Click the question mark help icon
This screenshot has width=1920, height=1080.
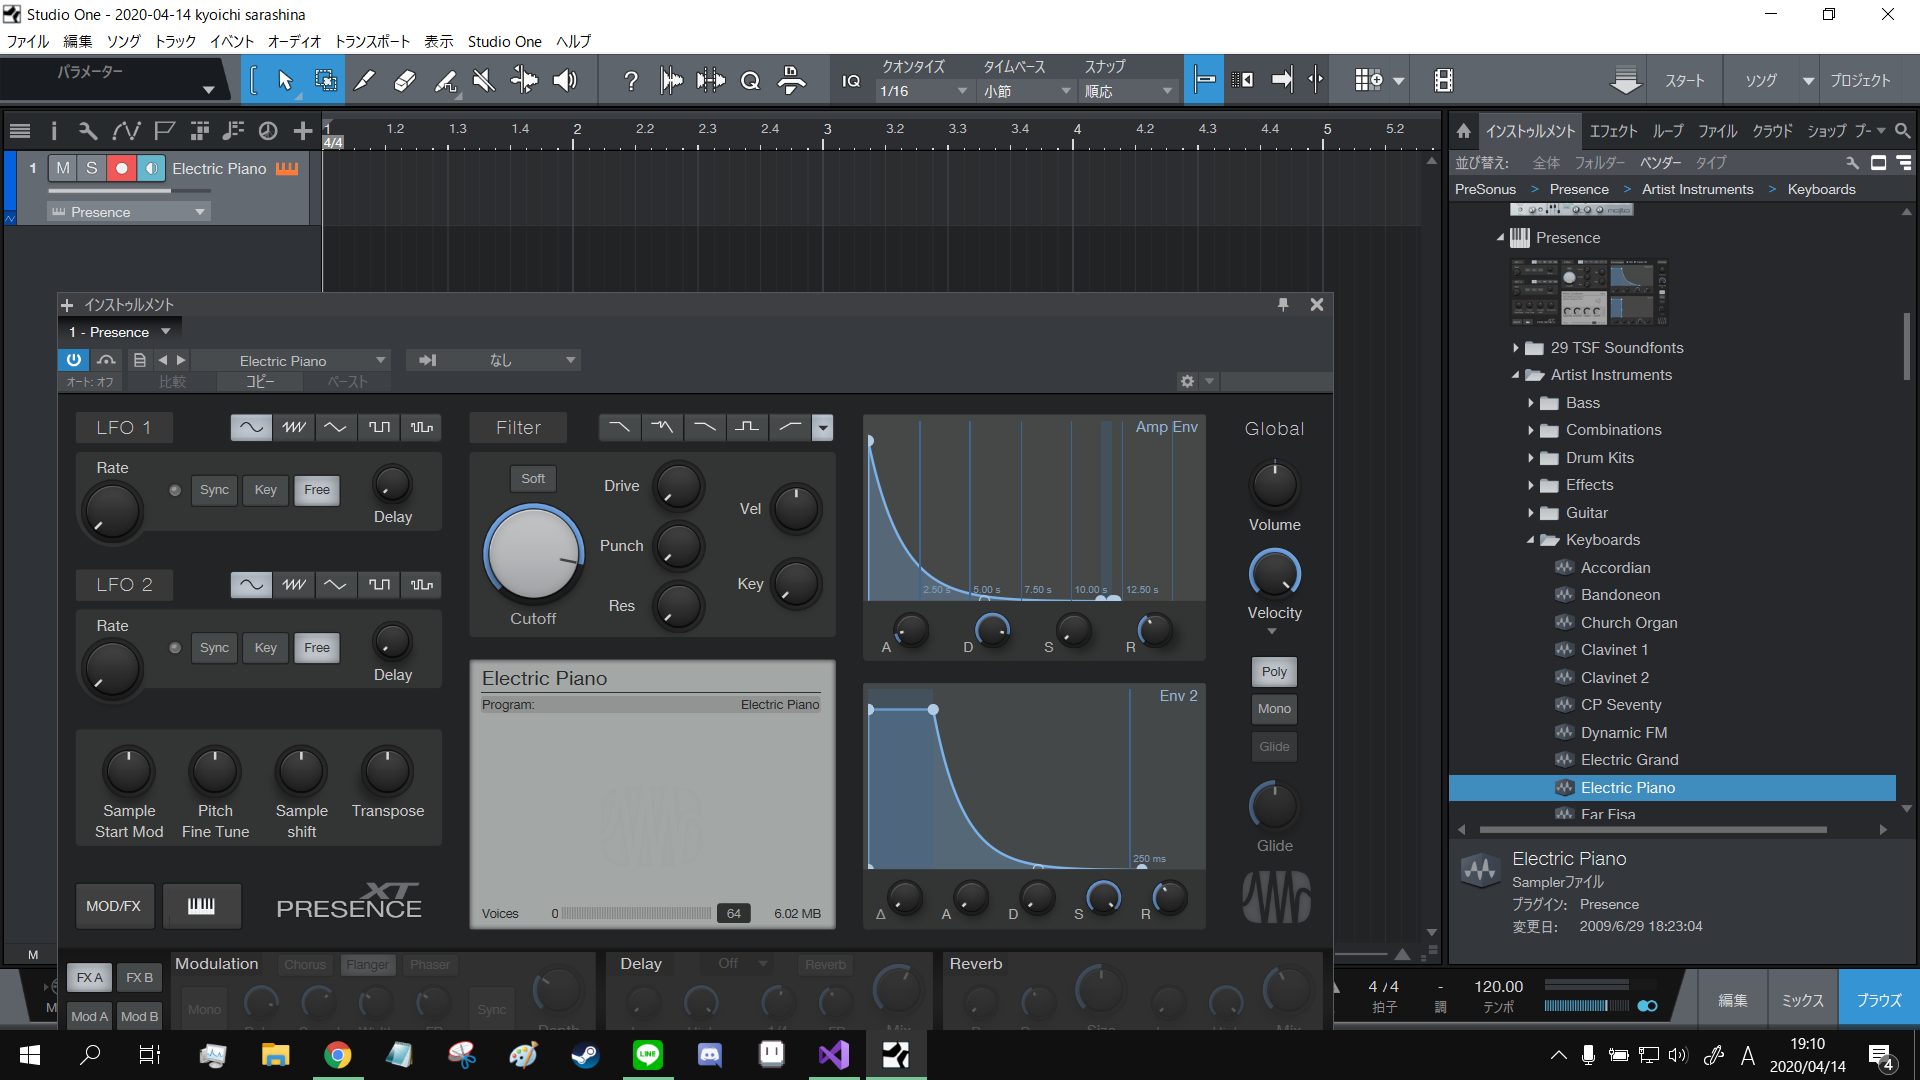(x=630, y=81)
